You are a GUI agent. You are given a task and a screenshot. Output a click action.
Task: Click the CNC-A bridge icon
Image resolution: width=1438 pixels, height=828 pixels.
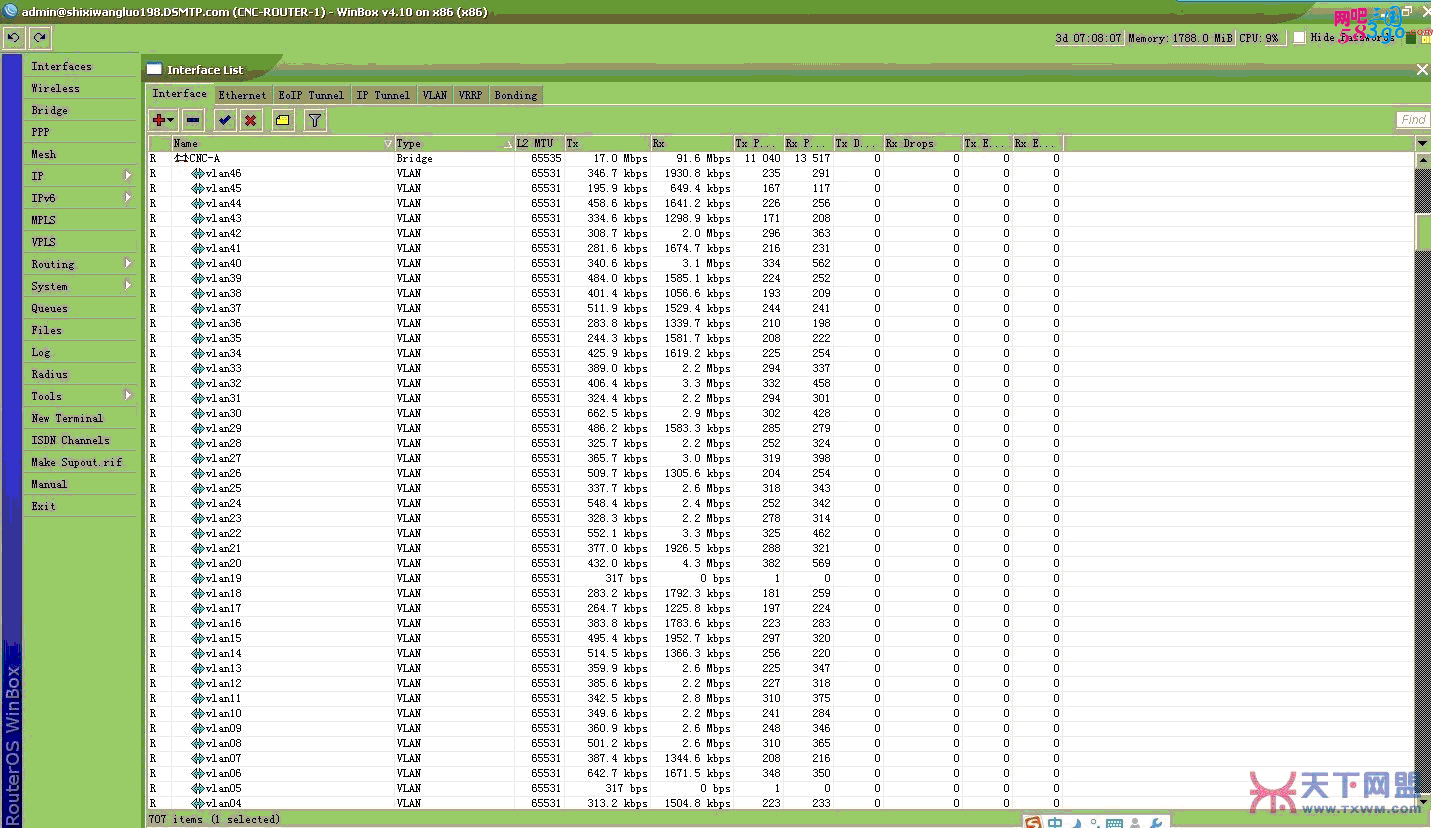[181, 158]
